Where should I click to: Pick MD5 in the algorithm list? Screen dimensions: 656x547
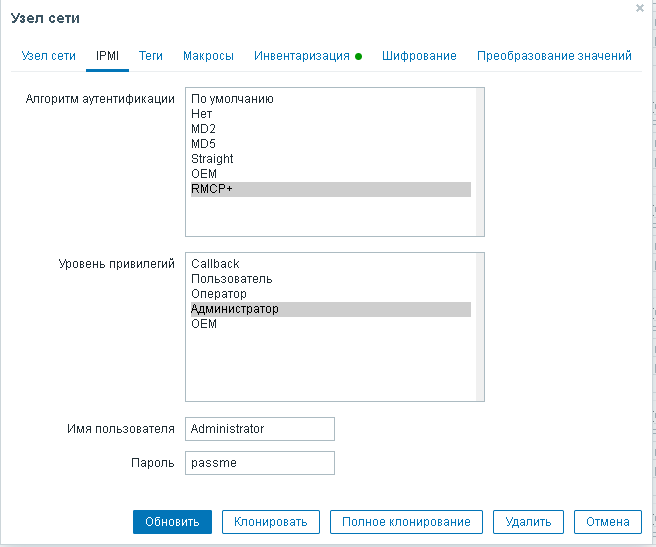pos(203,144)
